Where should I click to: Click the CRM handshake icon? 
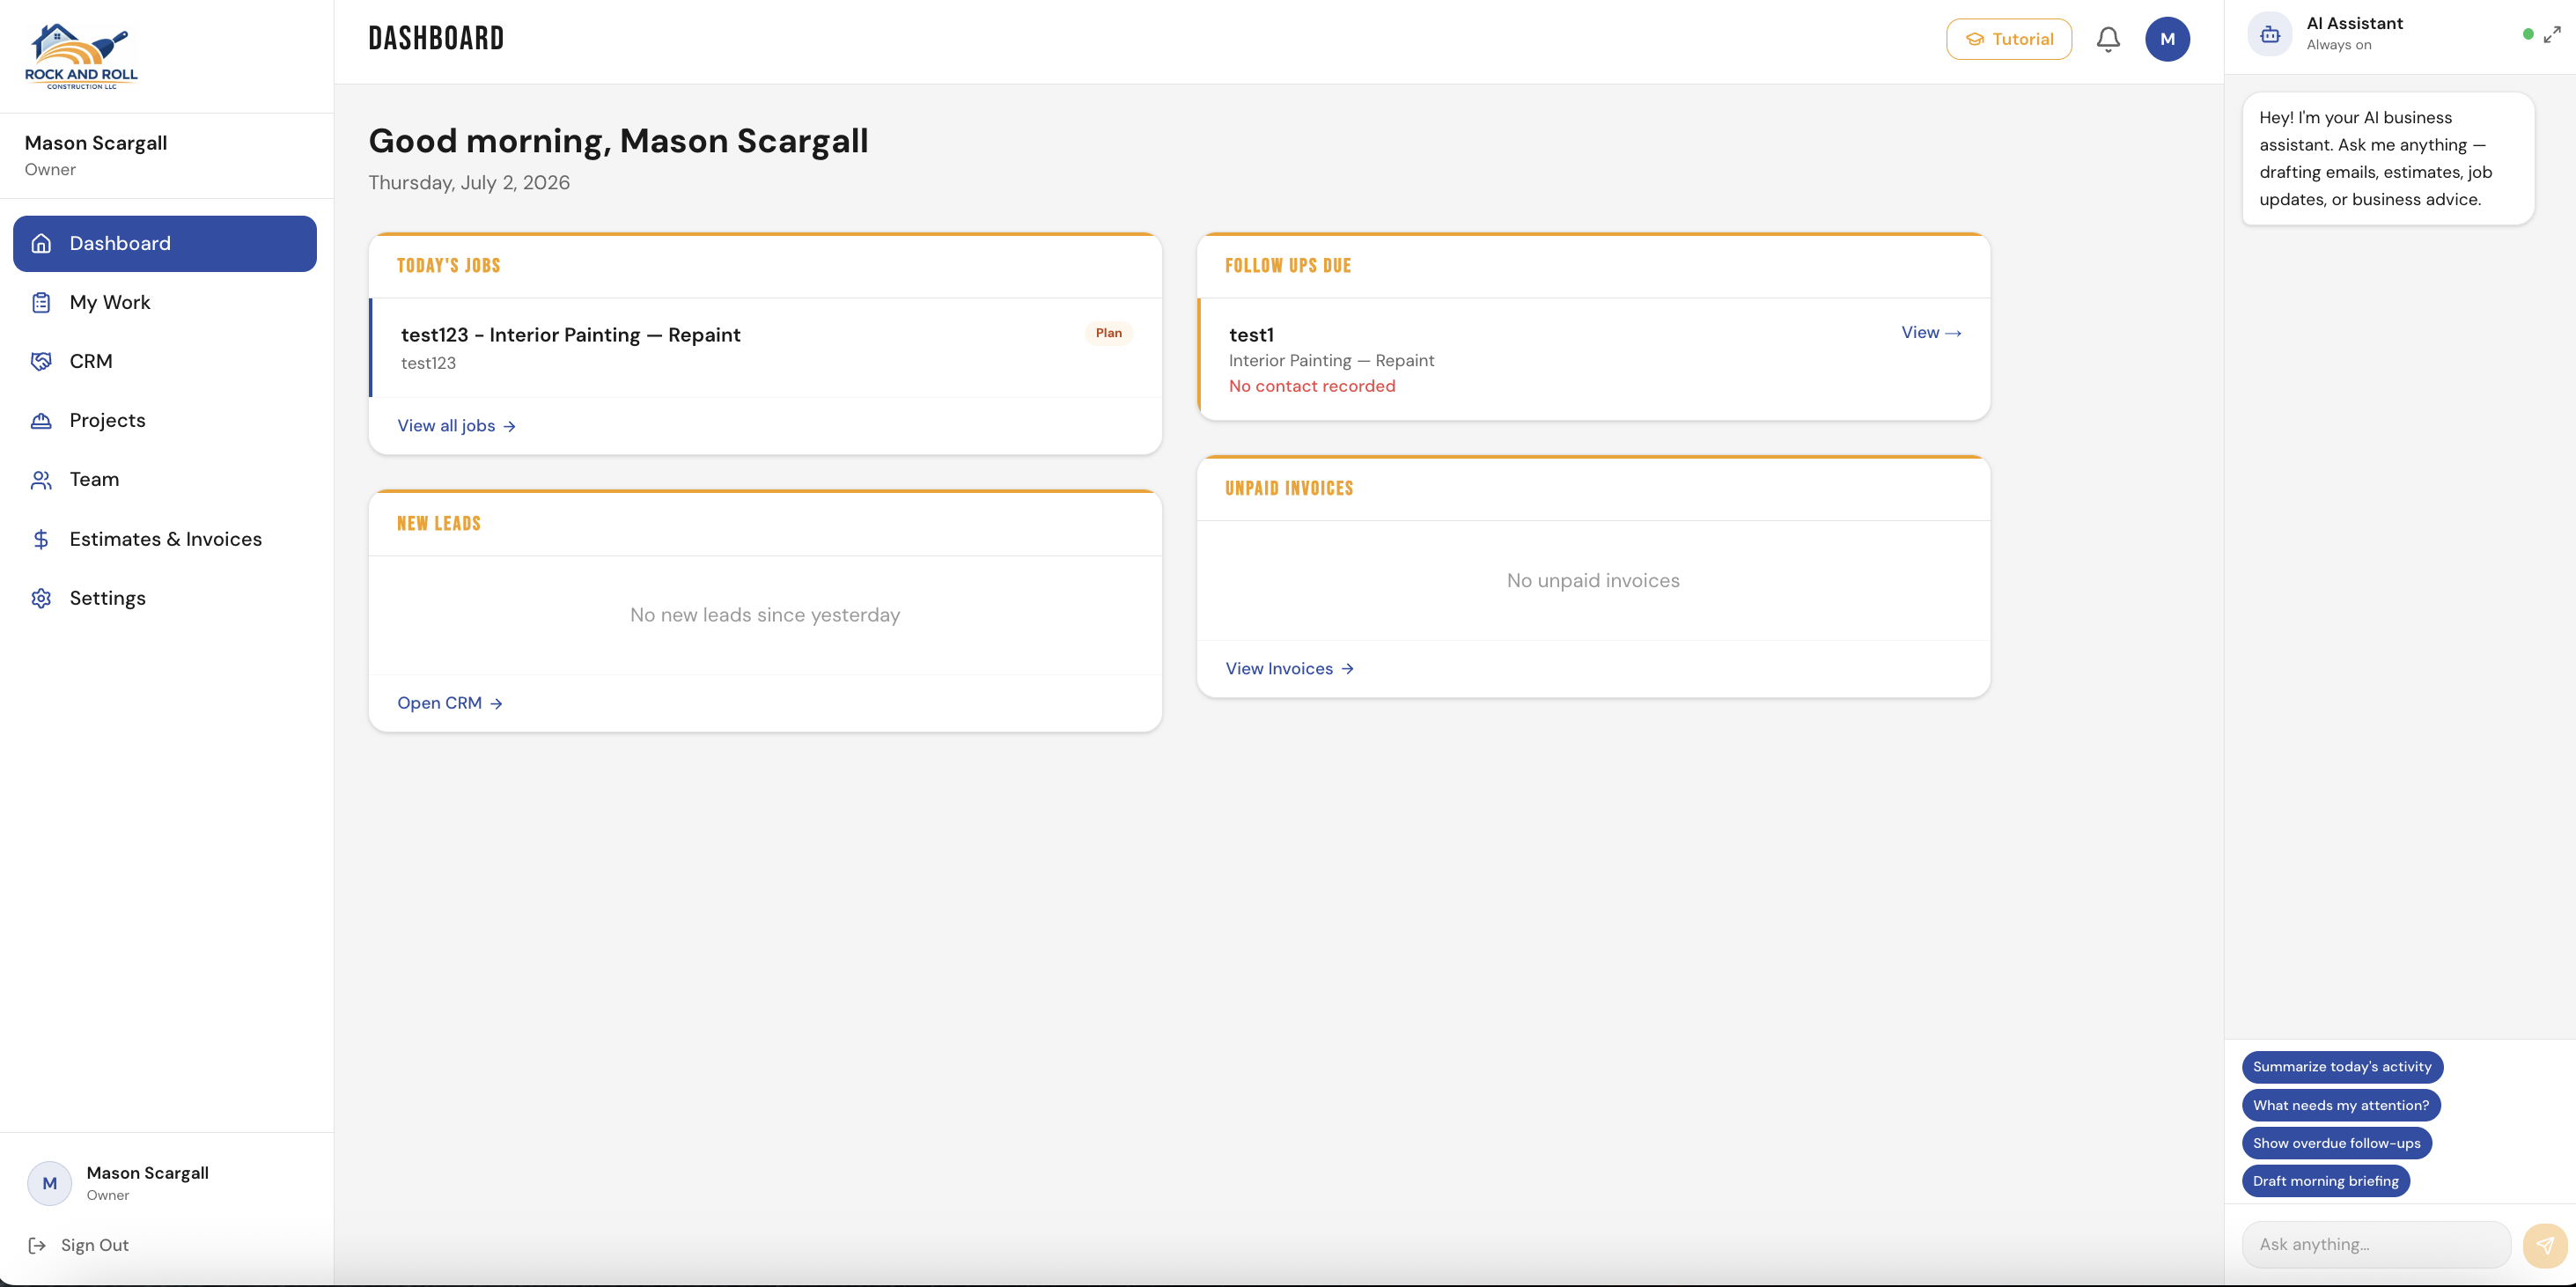(x=41, y=361)
